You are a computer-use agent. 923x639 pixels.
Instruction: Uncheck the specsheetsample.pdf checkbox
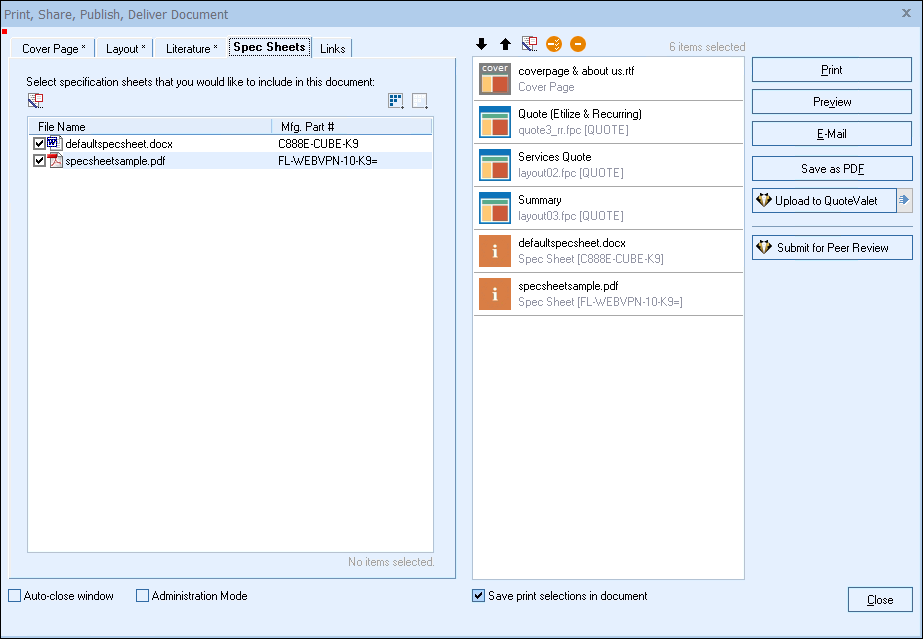click(x=39, y=161)
